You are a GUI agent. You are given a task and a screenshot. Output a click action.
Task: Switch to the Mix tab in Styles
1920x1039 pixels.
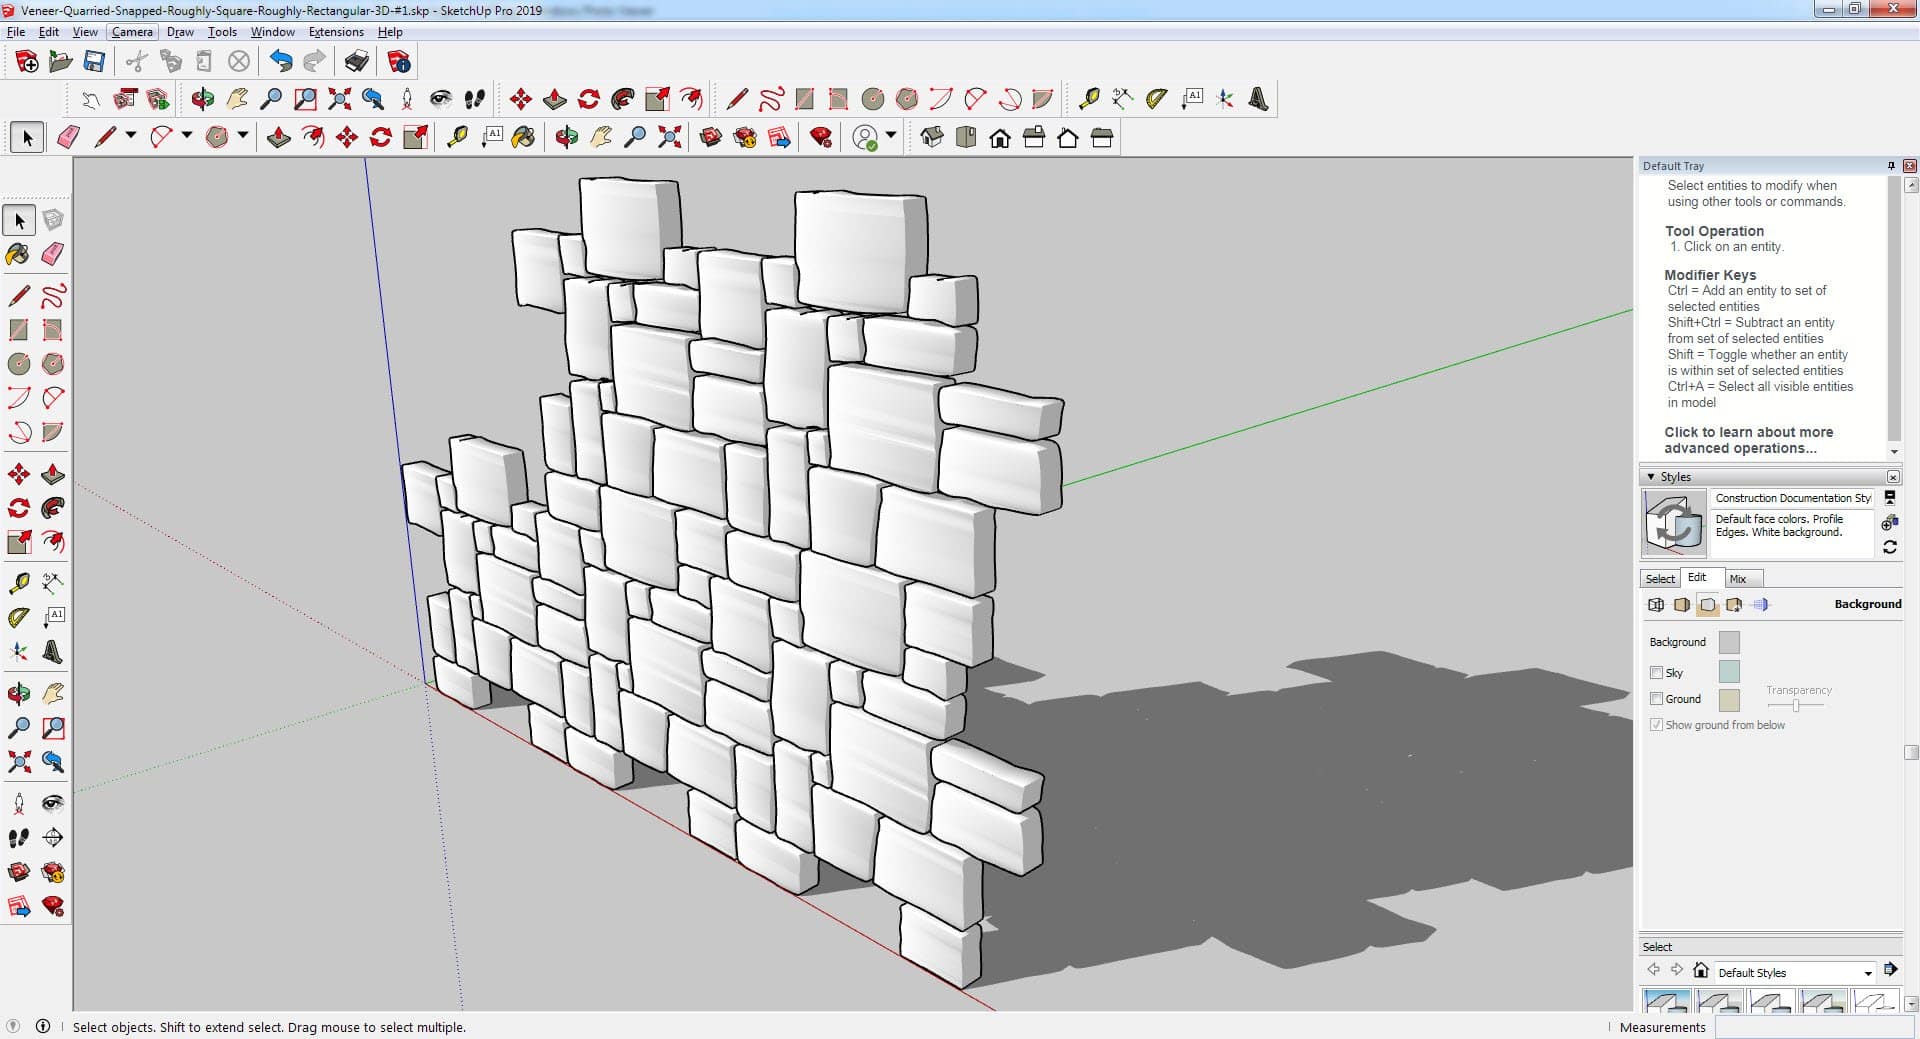click(x=1738, y=579)
